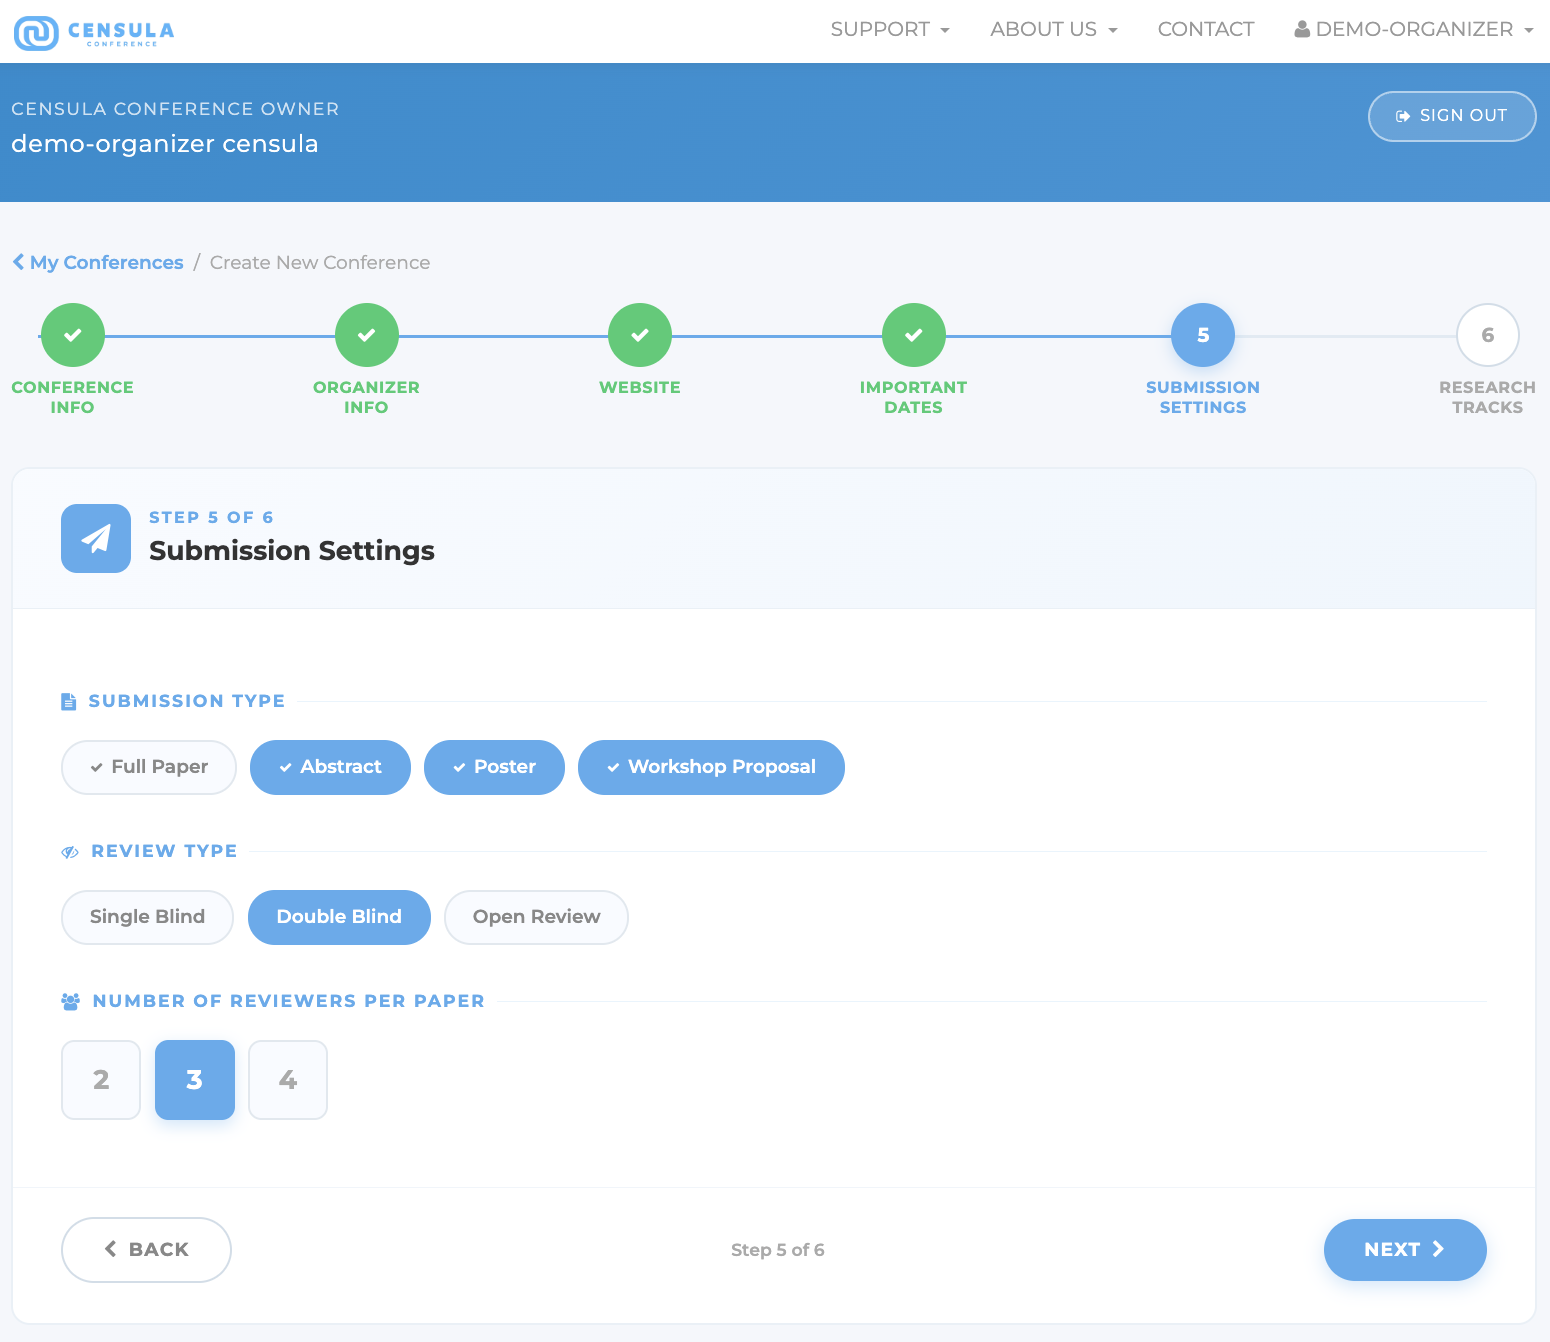Click the Next button
1550x1342 pixels.
pyautogui.click(x=1405, y=1250)
